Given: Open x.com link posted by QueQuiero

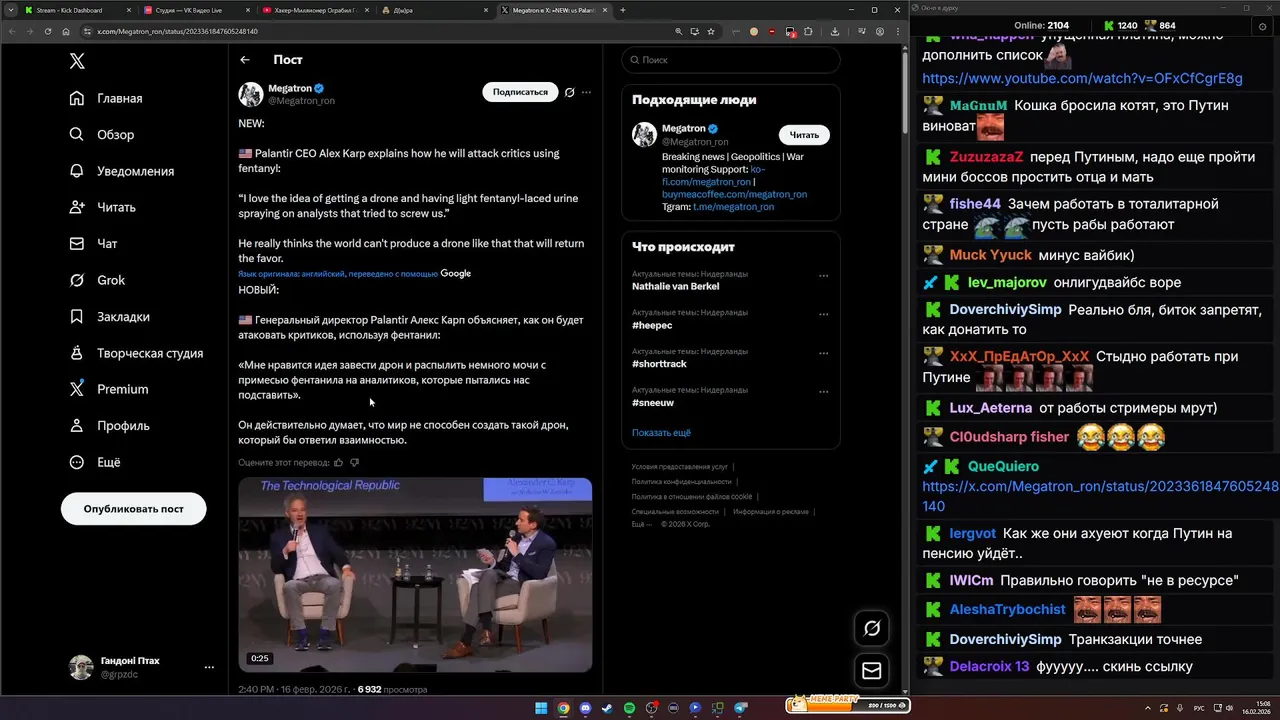Looking at the screenshot, I should [x=1100, y=496].
